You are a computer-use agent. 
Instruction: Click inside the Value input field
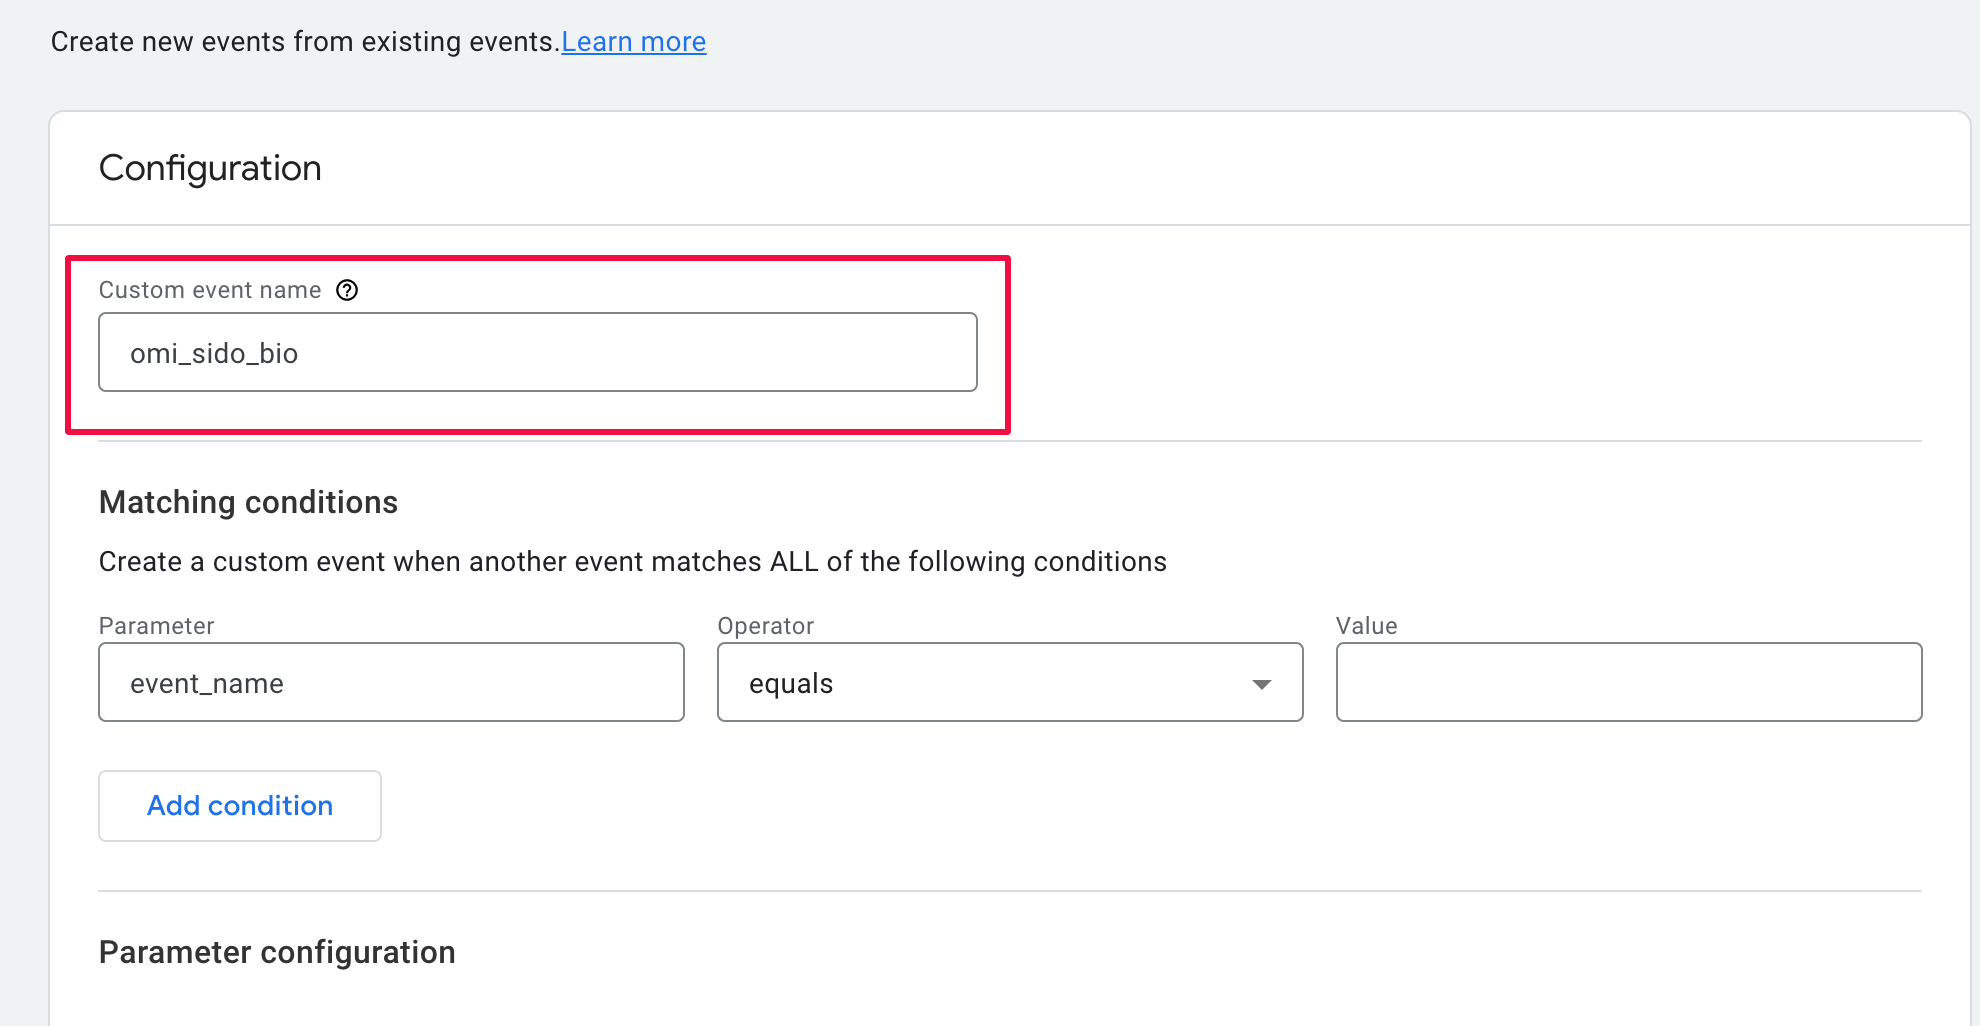[1628, 683]
